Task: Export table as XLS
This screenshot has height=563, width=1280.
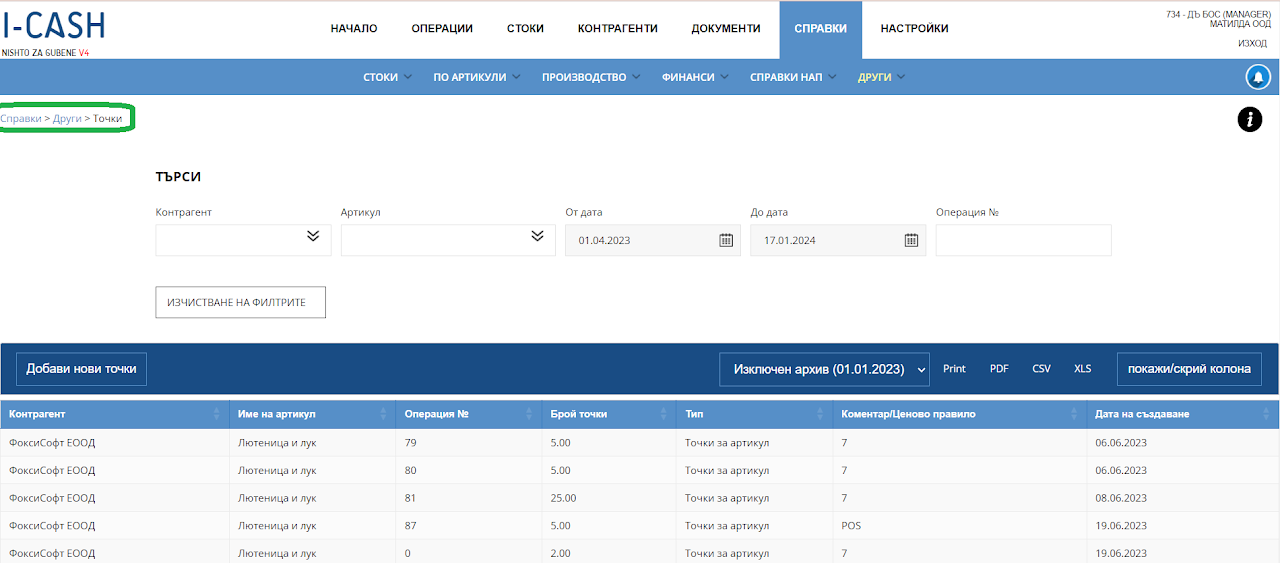Action: [1082, 369]
